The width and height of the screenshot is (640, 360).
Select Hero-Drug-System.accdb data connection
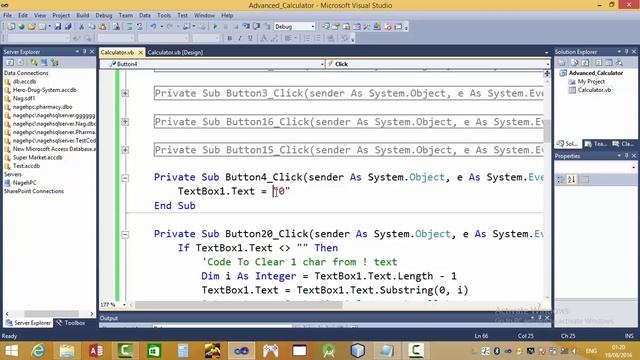point(44,90)
